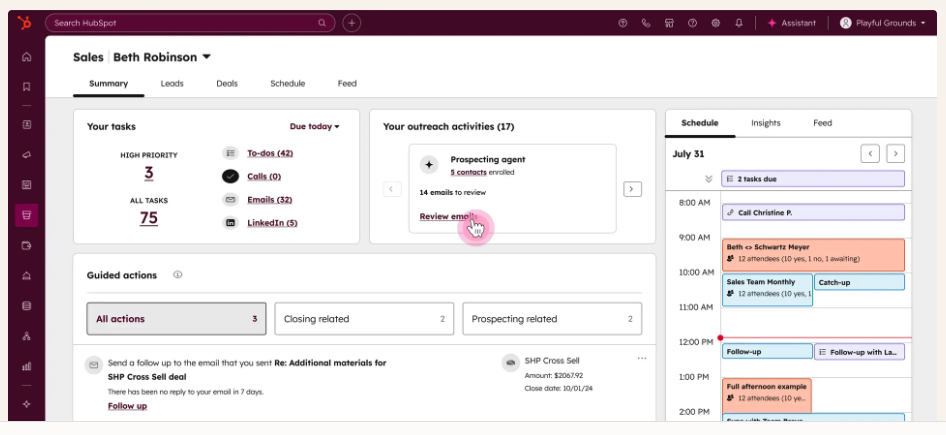This screenshot has height=435, width=946.
Task: Switch to the top Schedule tab
Action: click(x=287, y=84)
